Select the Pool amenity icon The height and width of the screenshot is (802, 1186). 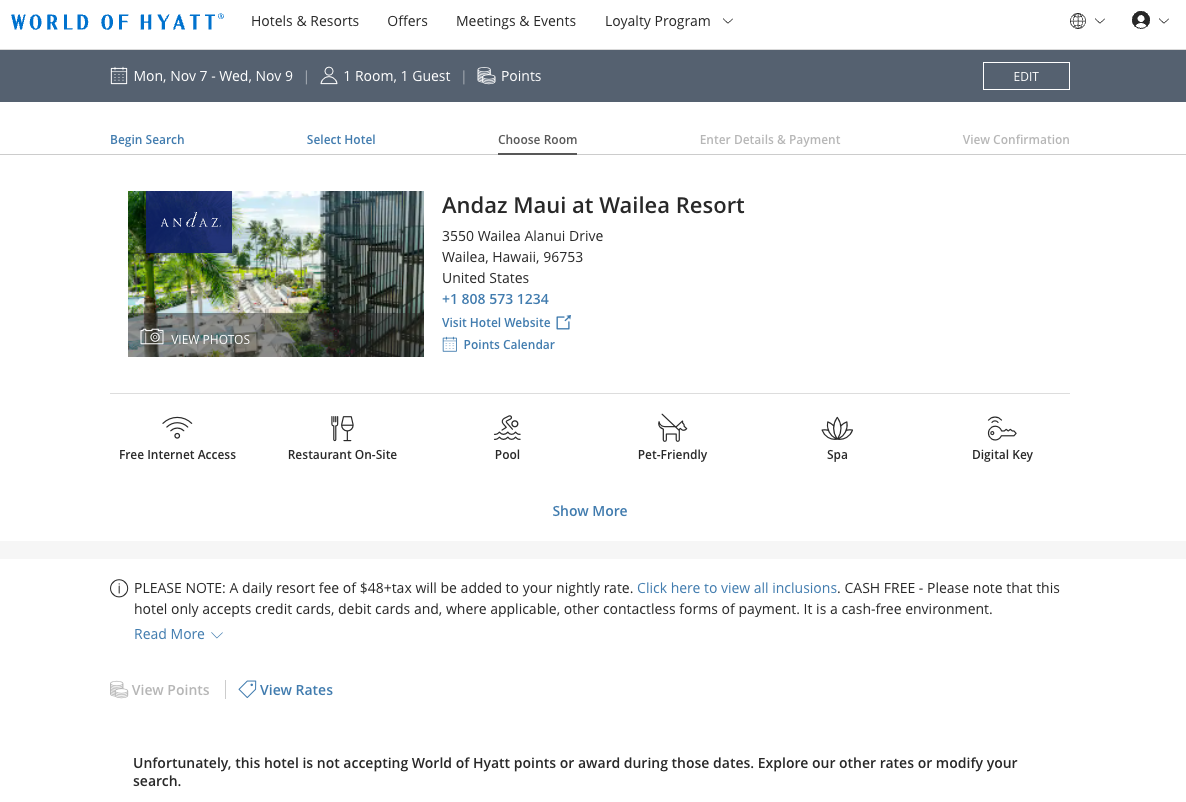(507, 427)
